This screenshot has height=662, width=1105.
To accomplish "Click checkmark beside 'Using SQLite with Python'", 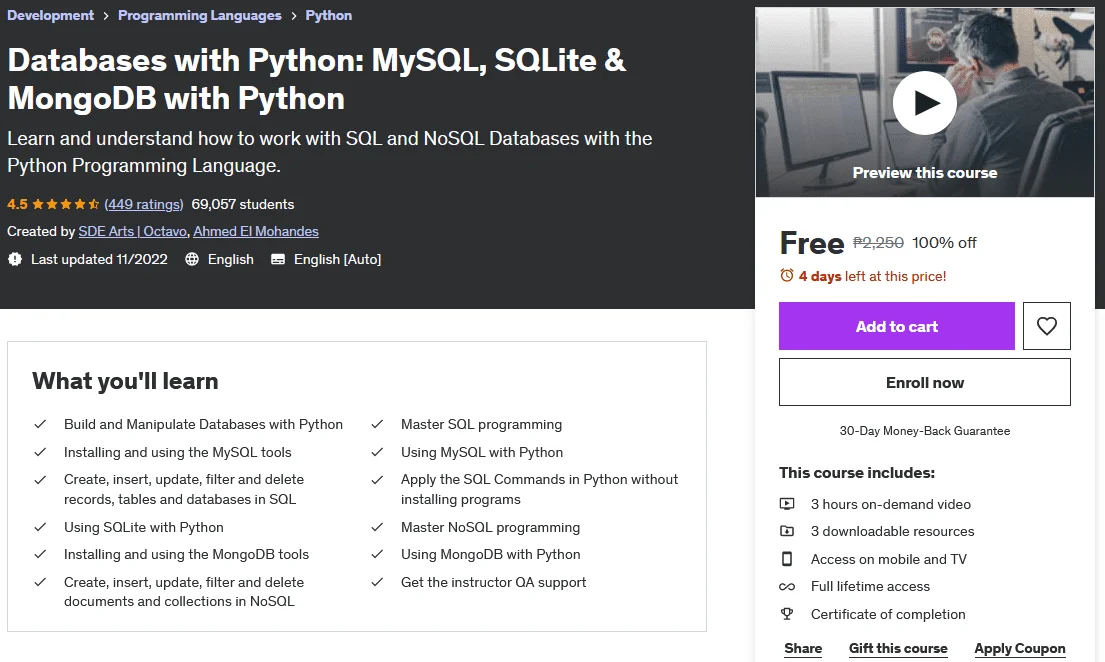I will pos(40,527).
